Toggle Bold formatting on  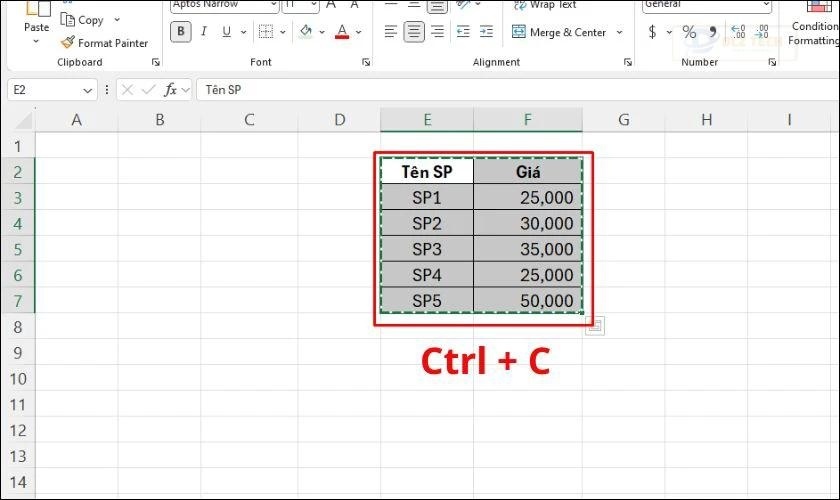coord(181,32)
